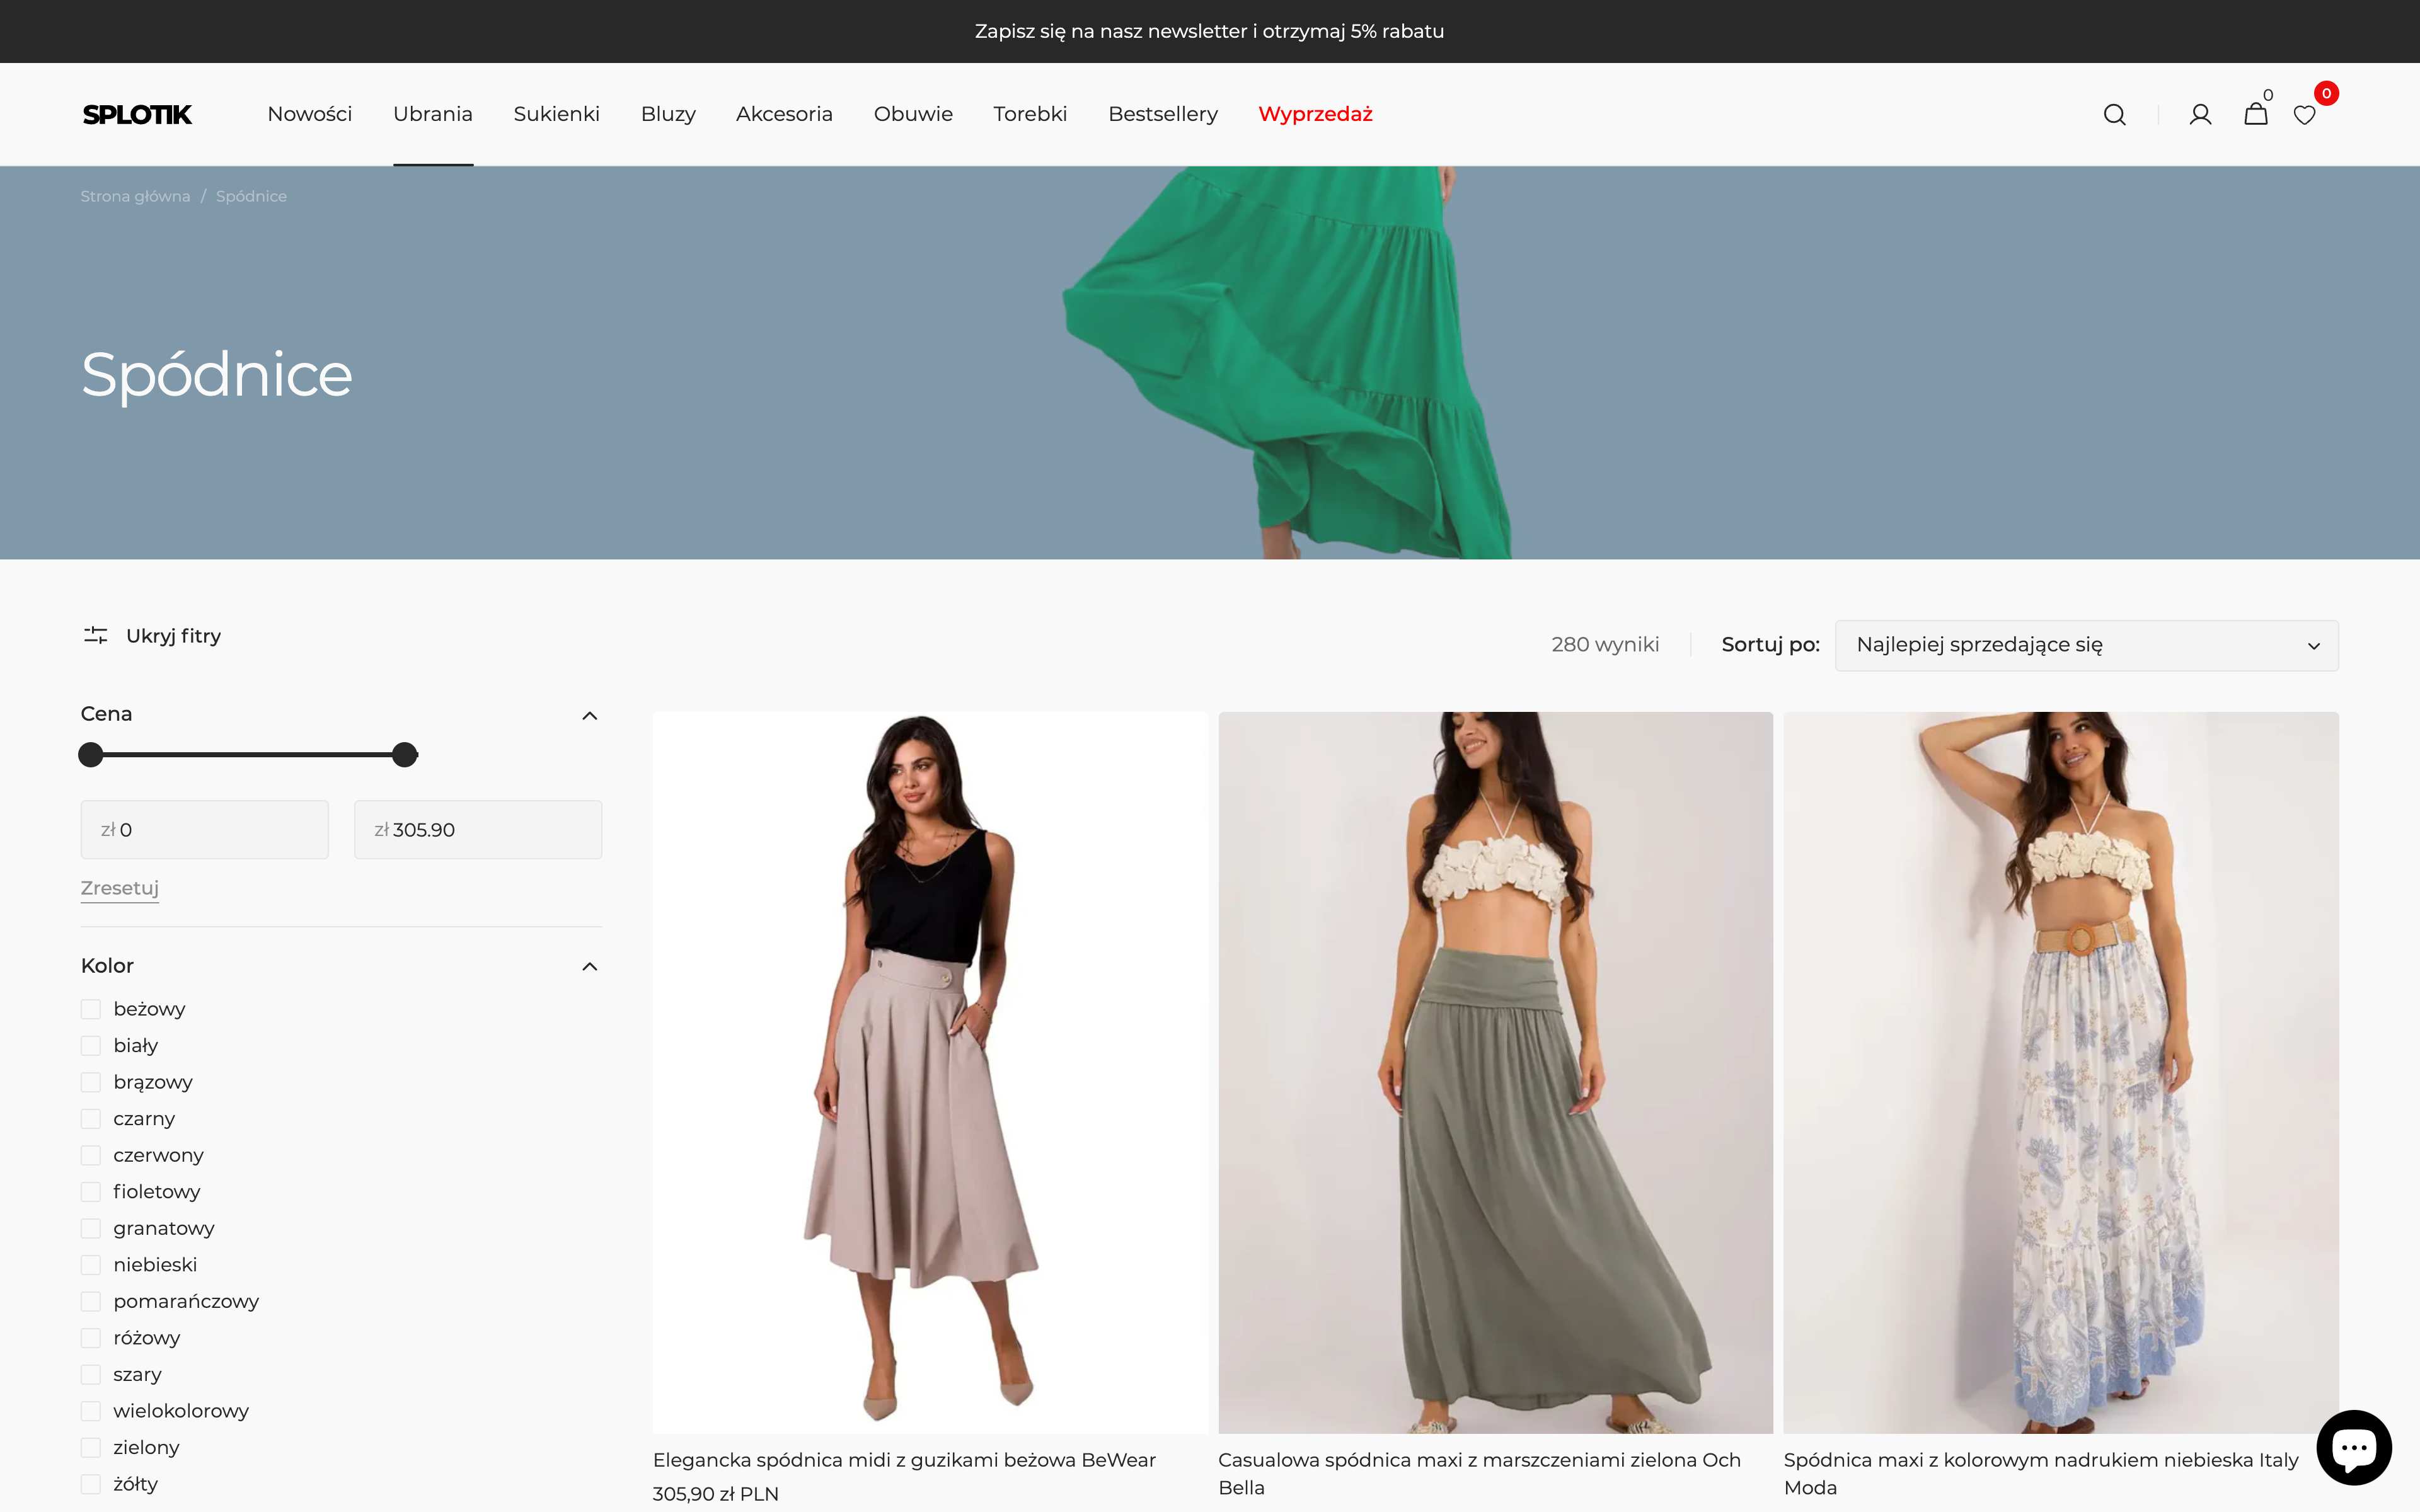Open the chat bubble widget
The height and width of the screenshot is (1512, 2420).
[x=2353, y=1447]
